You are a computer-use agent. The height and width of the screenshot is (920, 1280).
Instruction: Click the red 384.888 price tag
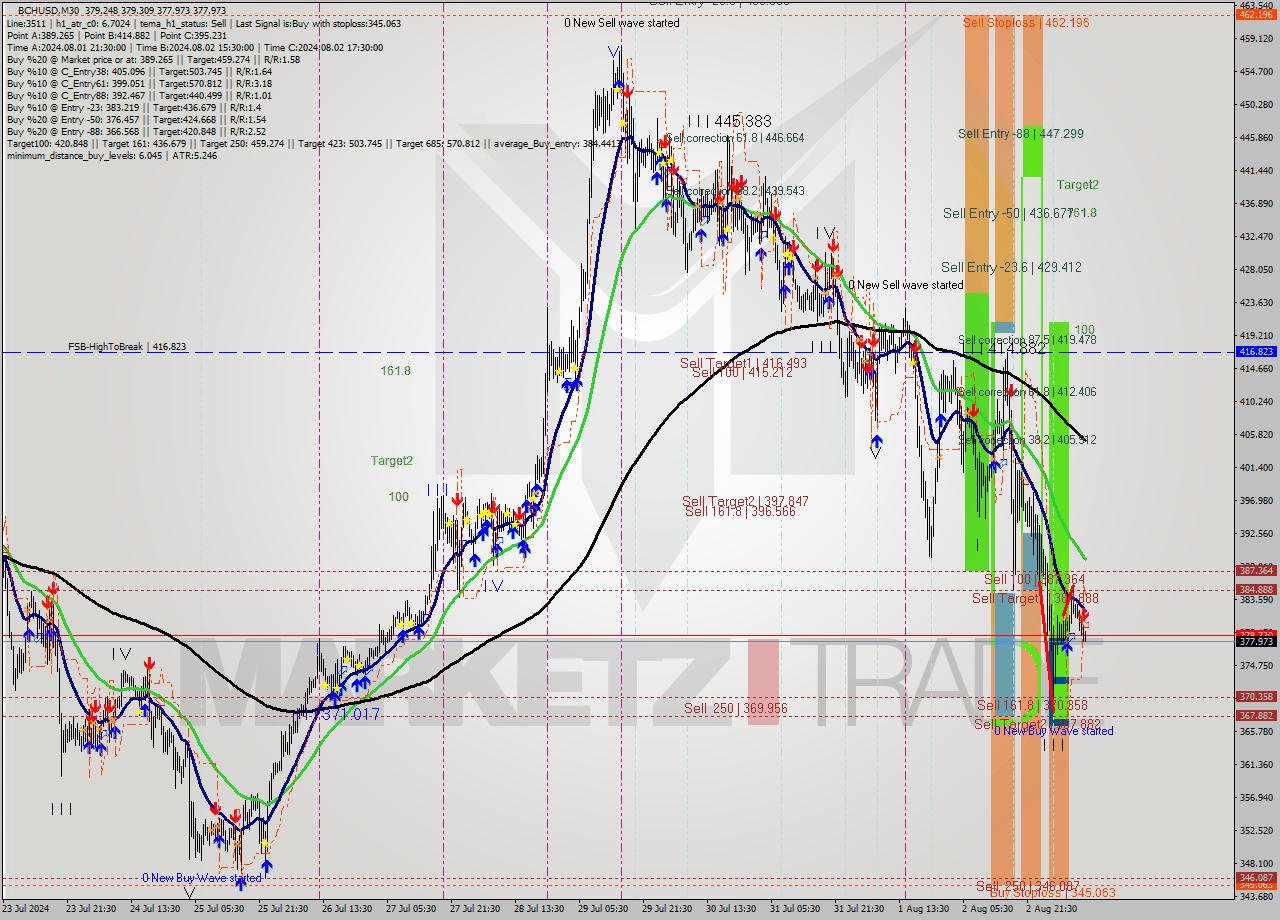(x=1256, y=589)
